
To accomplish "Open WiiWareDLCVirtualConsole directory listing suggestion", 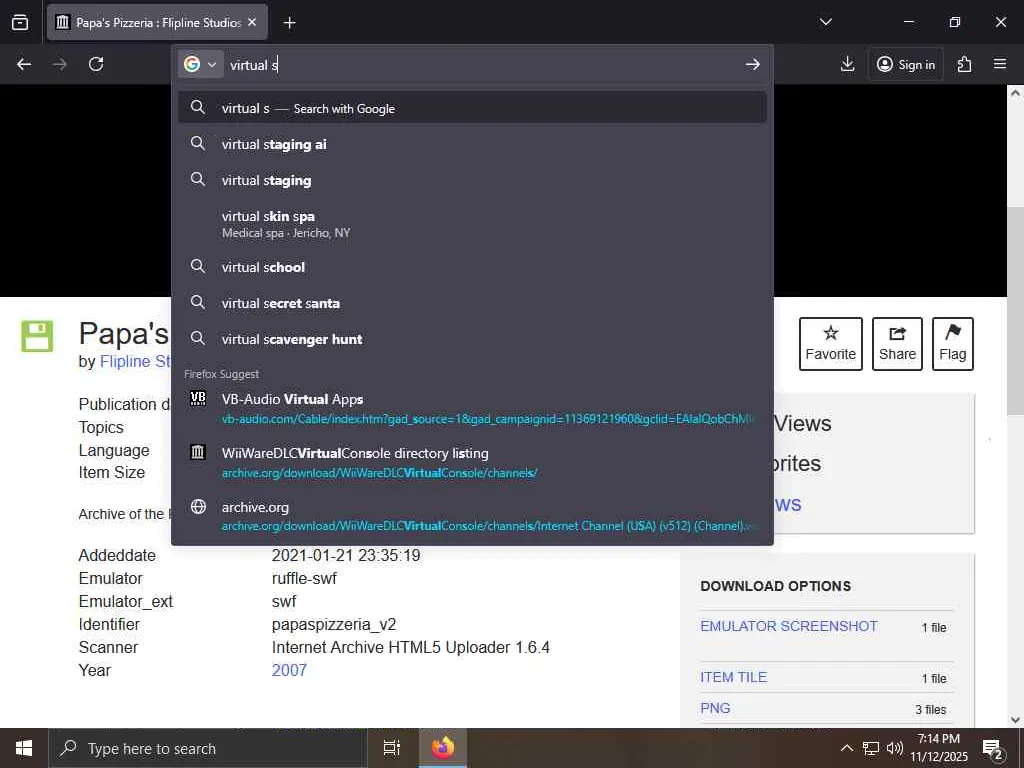I will [x=472, y=462].
